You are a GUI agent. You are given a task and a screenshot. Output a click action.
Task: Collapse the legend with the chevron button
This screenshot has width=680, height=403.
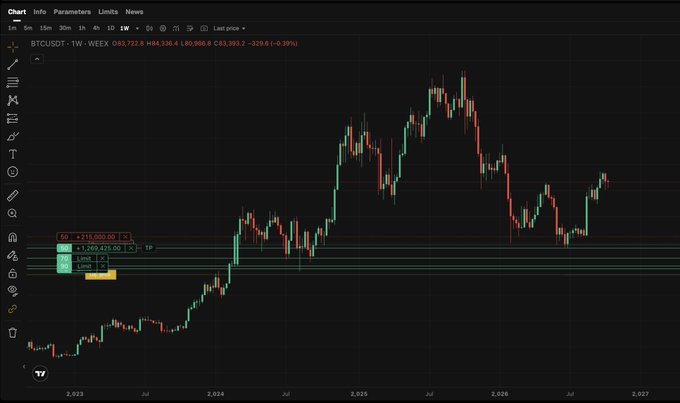pyautogui.click(x=37, y=59)
